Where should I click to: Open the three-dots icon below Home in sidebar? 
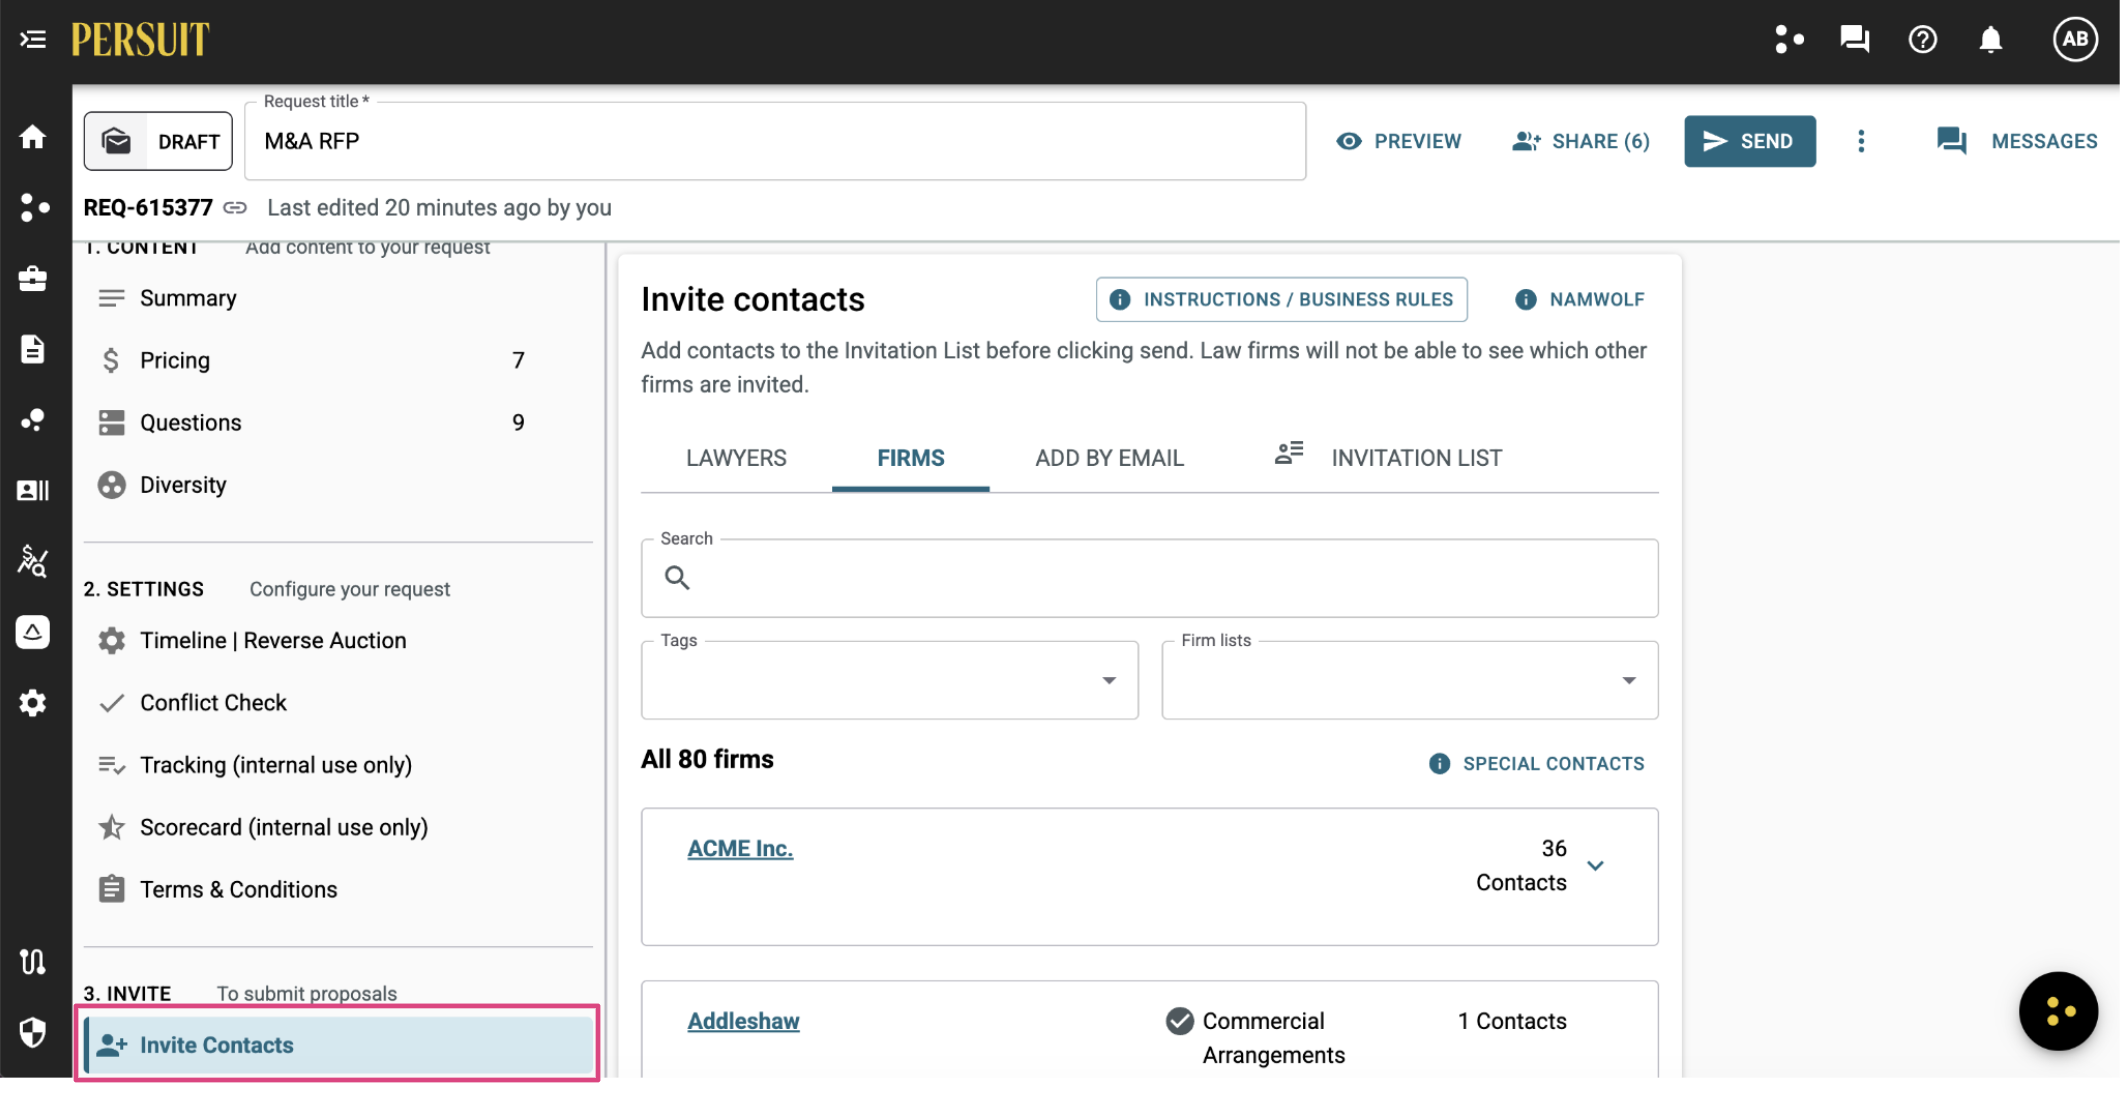(33, 207)
